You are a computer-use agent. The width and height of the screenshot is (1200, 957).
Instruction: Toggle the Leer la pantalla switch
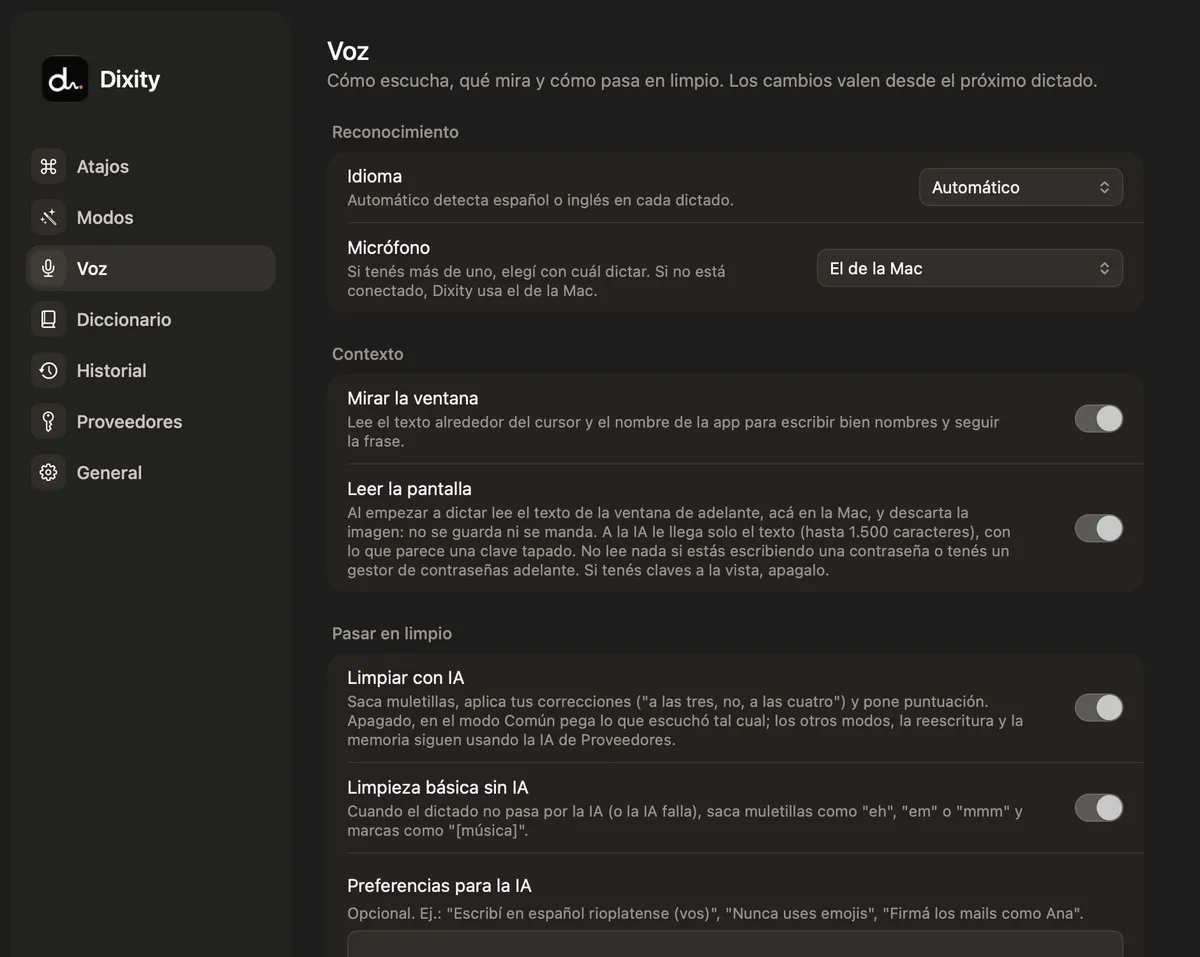(x=1099, y=529)
